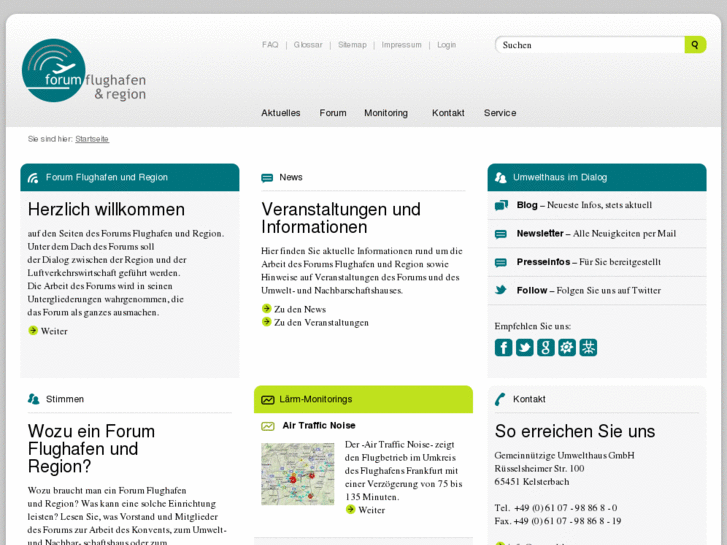Screen dimensions: 727x545
Task: Click the green search magnifier button
Action: [x=695, y=45]
